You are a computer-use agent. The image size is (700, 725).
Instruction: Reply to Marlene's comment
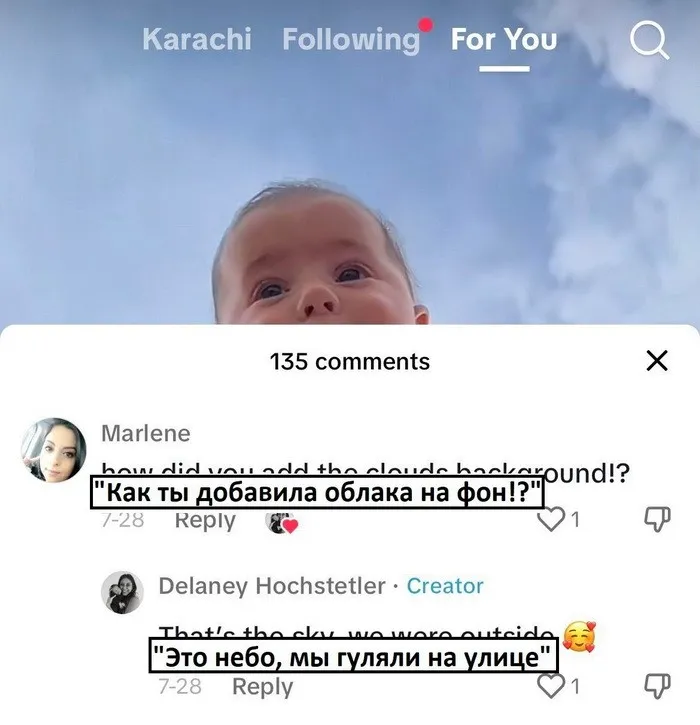click(x=205, y=520)
